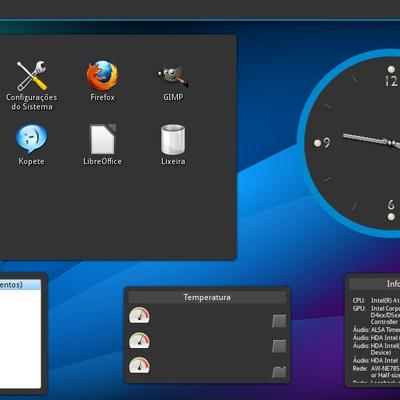Select the Rede AW-NE785 row

click(x=376, y=372)
